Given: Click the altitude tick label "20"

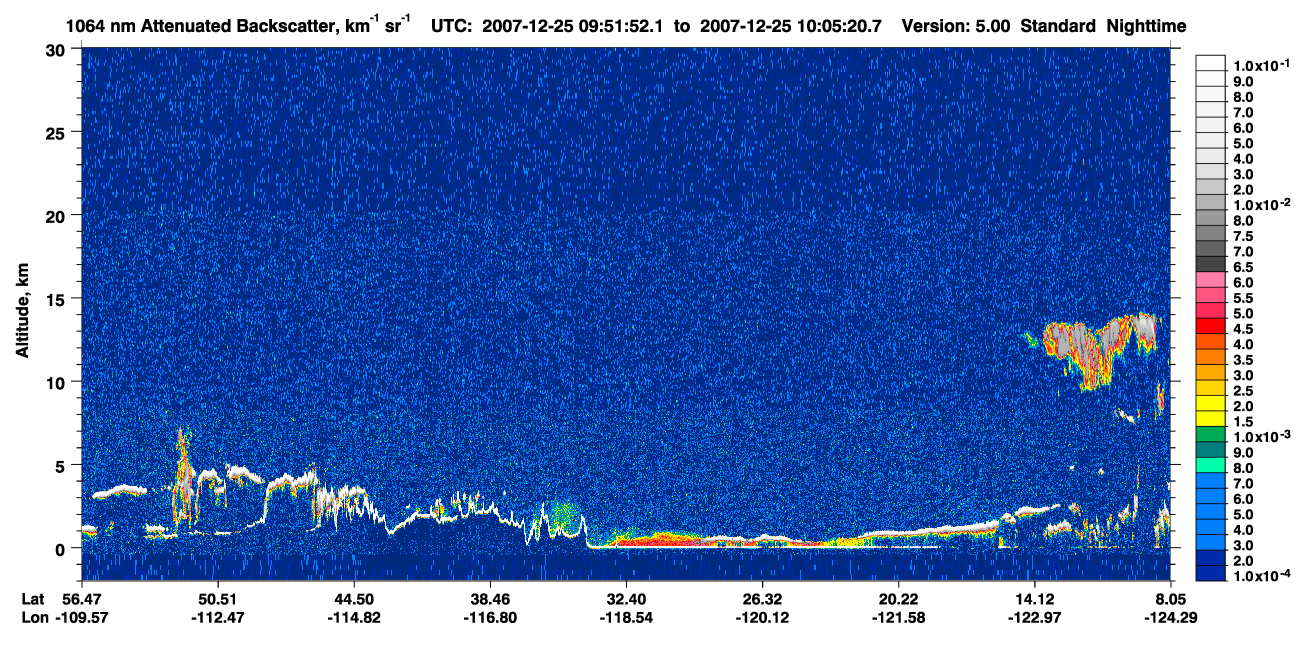Looking at the screenshot, I should coord(59,215).
